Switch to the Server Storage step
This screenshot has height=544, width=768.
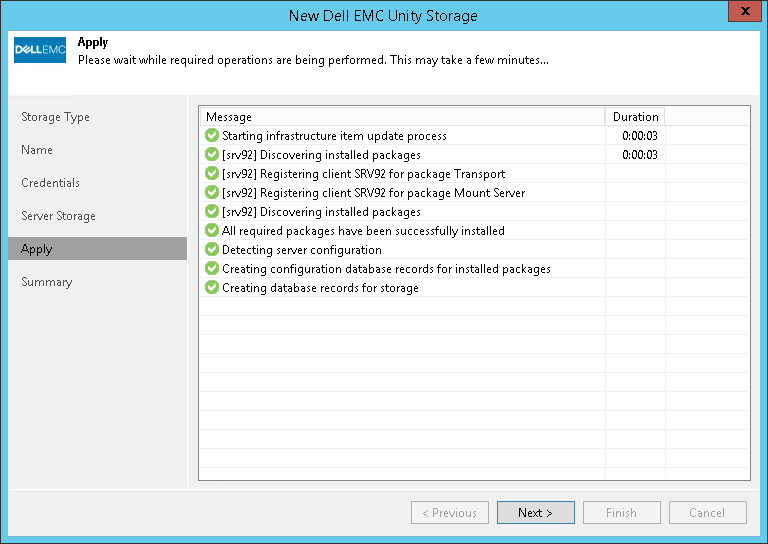(x=58, y=216)
